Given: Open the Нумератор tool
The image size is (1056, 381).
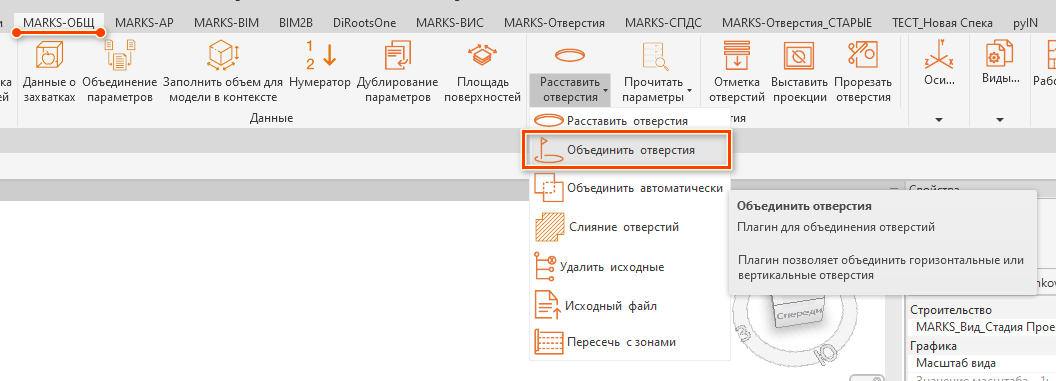Looking at the screenshot, I should [x=320, y=64].
